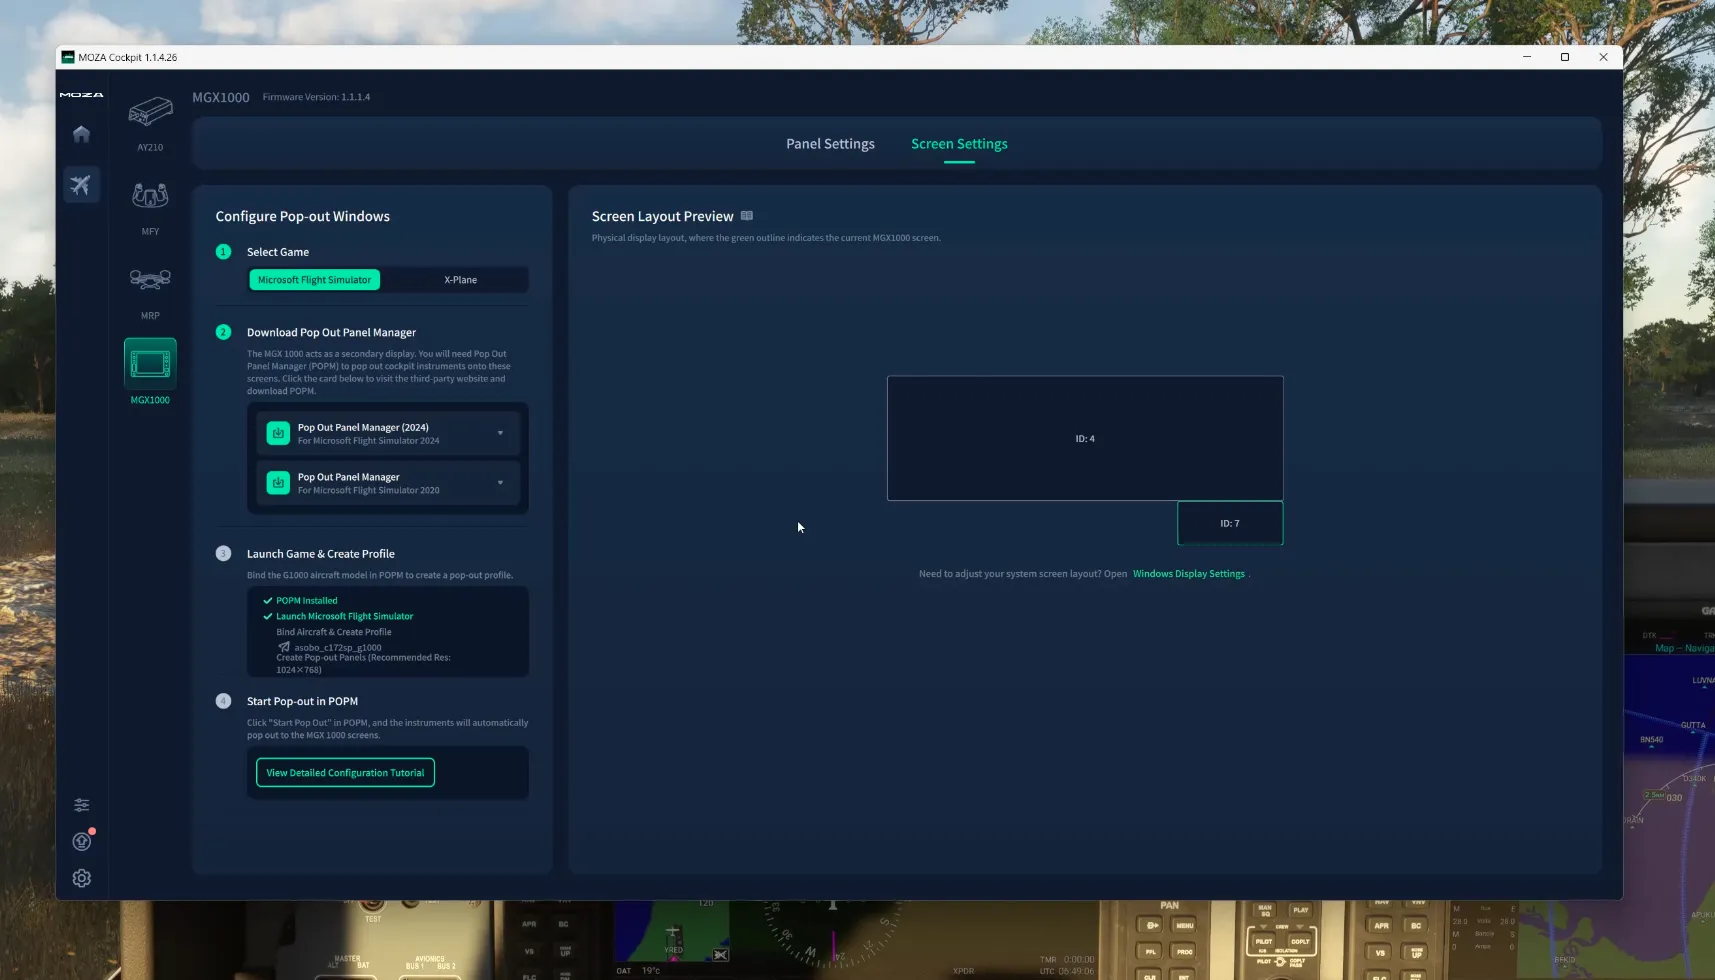The height and width of the screenshot is (980, 1715).
Task: Click the paper plane icon beside asobo_c172sp_g1000
Action: click(x=284, y=647)
